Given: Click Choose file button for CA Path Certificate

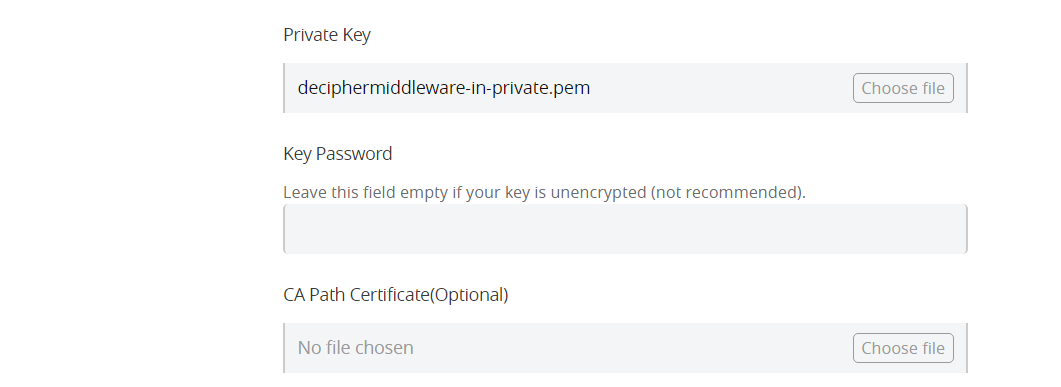Looking at the screenshot, I should click(x=903, y=348).
